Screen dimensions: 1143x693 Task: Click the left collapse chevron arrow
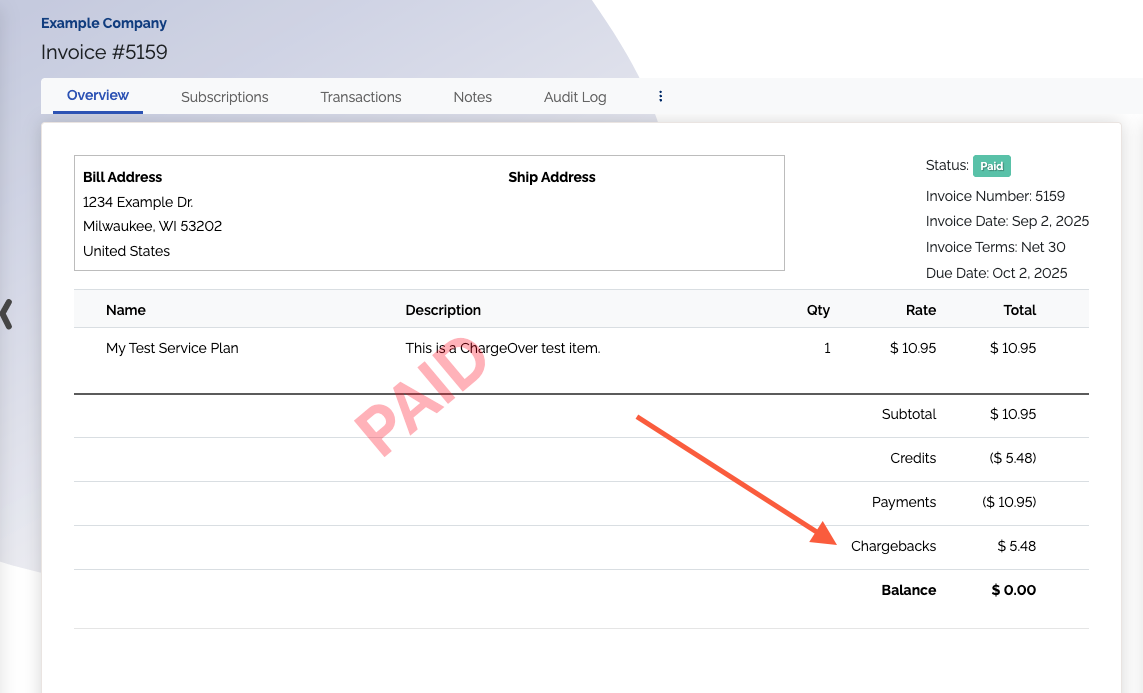(x=7, y=313)
